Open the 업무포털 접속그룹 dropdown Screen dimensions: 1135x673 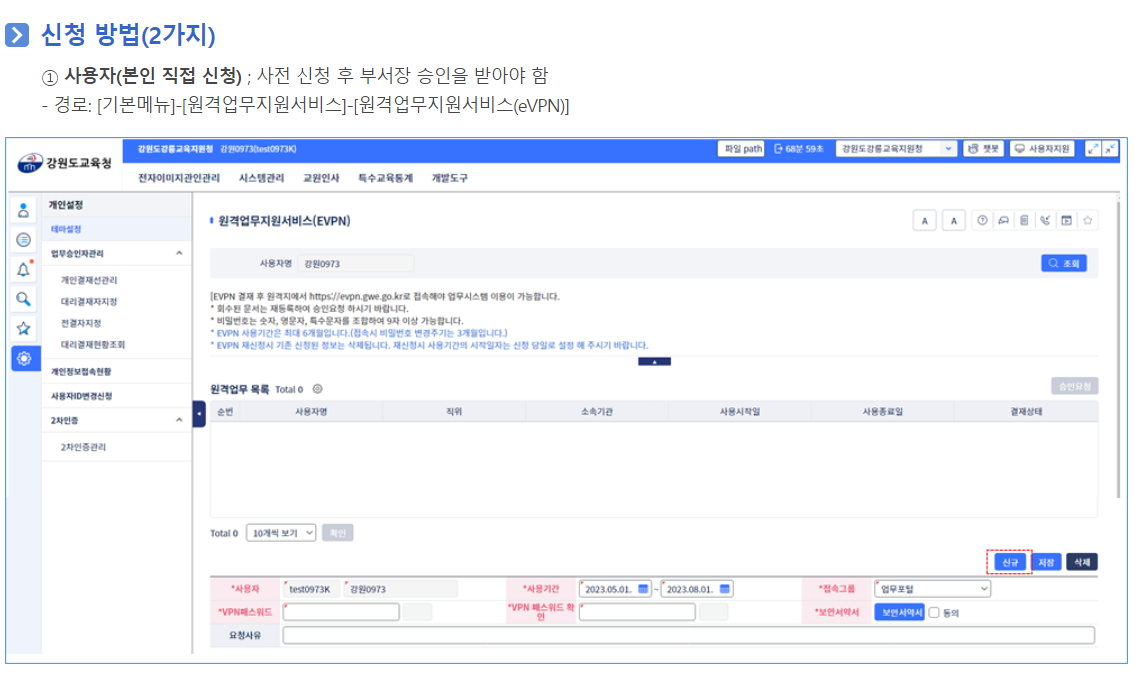click(932, 588)
